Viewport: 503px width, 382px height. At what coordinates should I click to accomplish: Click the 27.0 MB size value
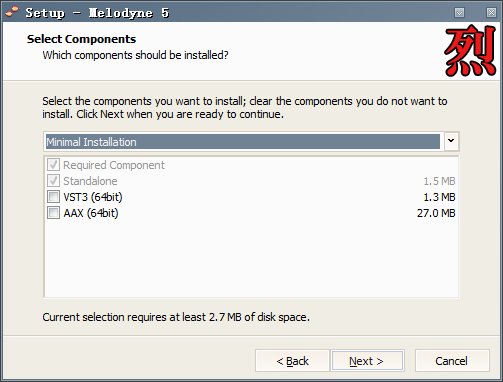coord(436,213)
